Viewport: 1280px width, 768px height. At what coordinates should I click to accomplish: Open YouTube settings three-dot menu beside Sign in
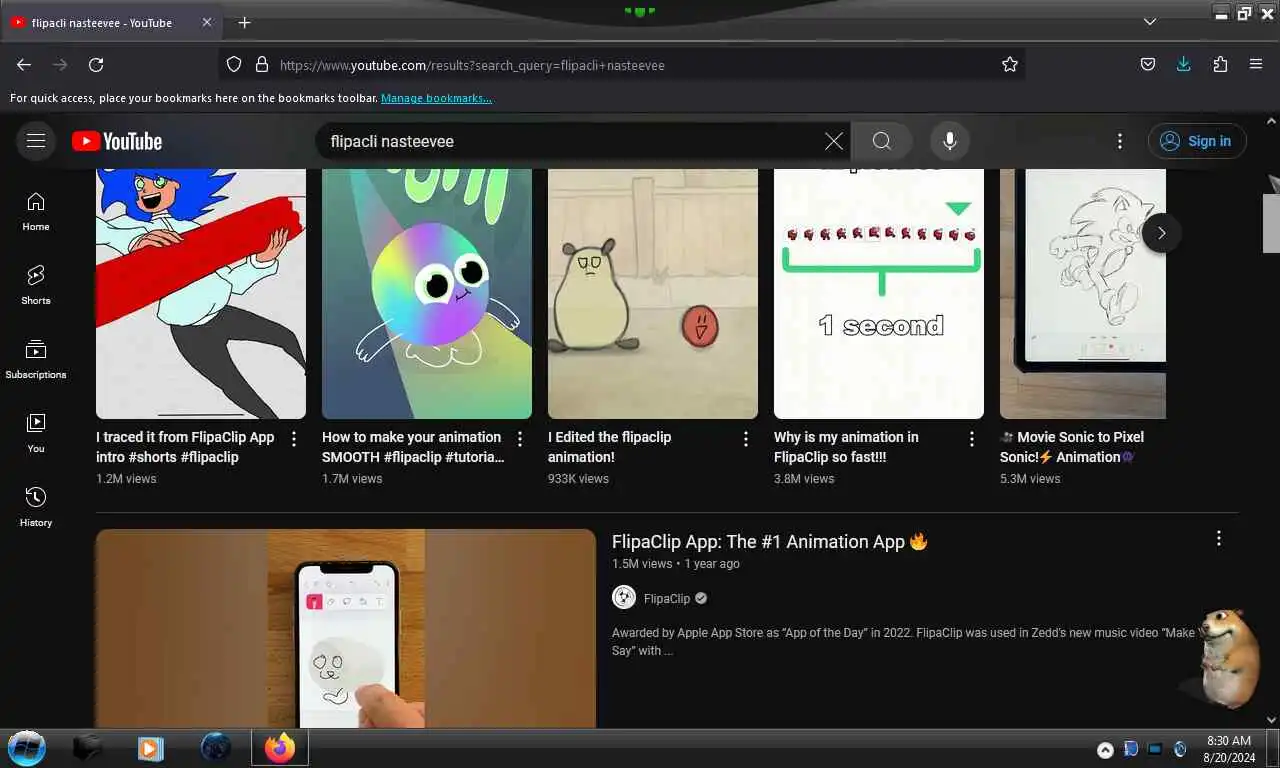point(1120,141)
